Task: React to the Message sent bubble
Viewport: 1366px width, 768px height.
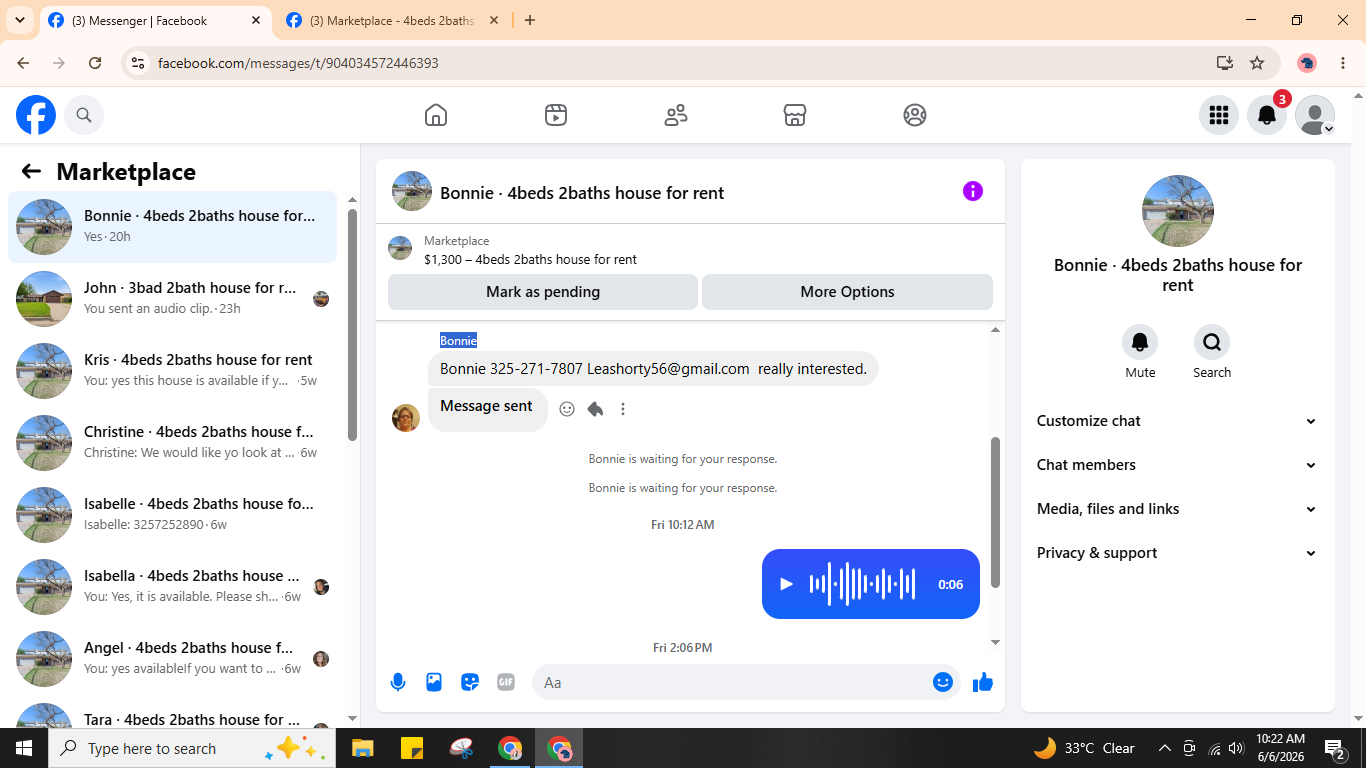Action: point(567,409)
